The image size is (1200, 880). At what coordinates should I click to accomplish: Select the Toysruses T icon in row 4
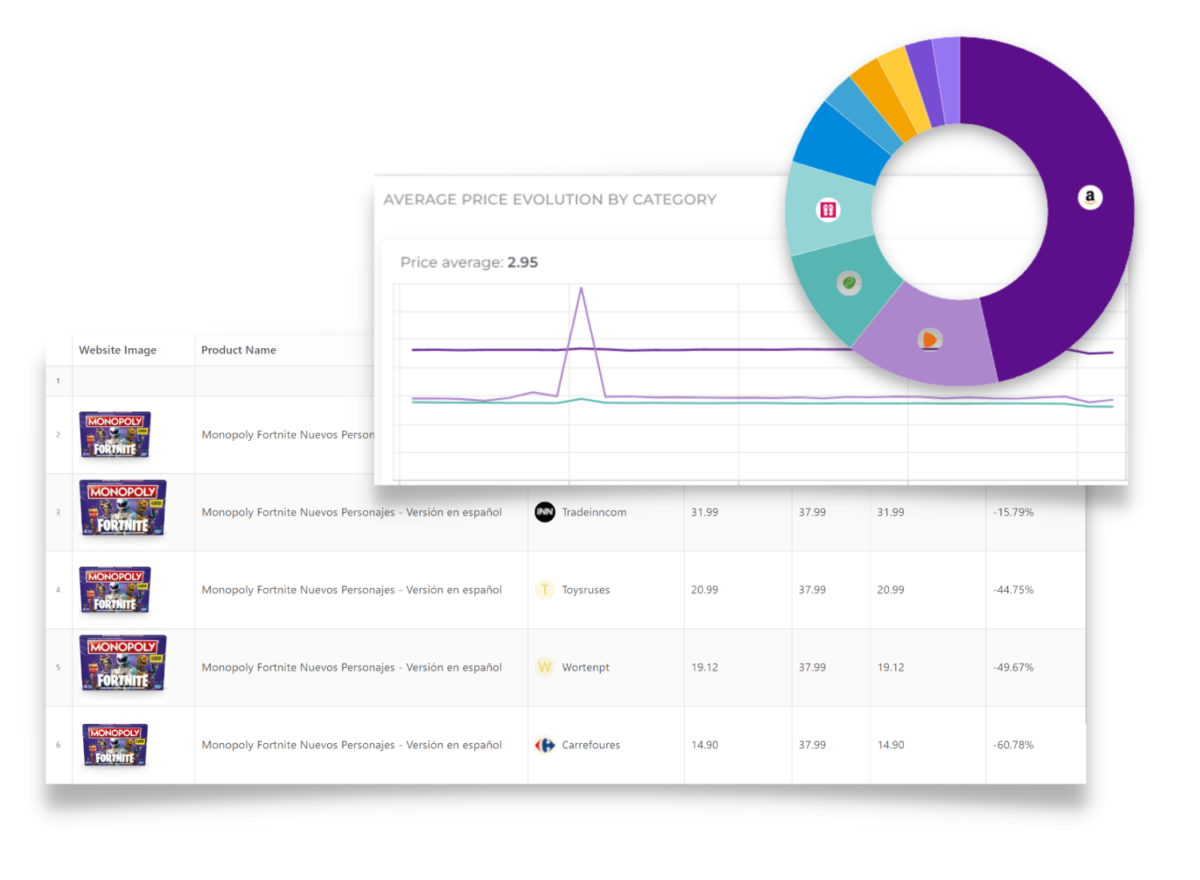[544, 590]
